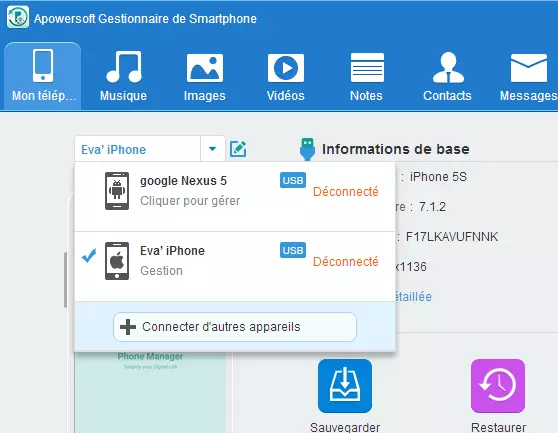Viewport: 558px width, 433px height.
Task: Click the green USB connection icon
Action: pyautogui.click(x=307, y=149)
